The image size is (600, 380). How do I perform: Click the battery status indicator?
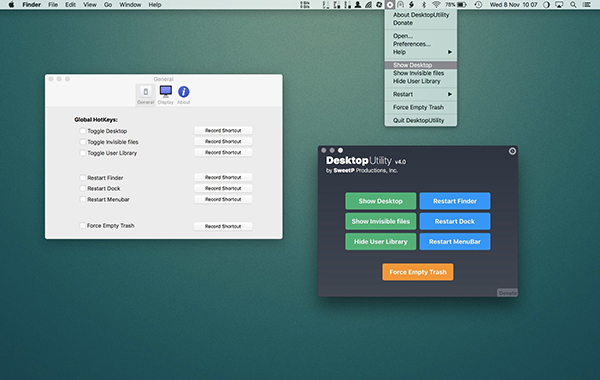click(x=456, y=5)
